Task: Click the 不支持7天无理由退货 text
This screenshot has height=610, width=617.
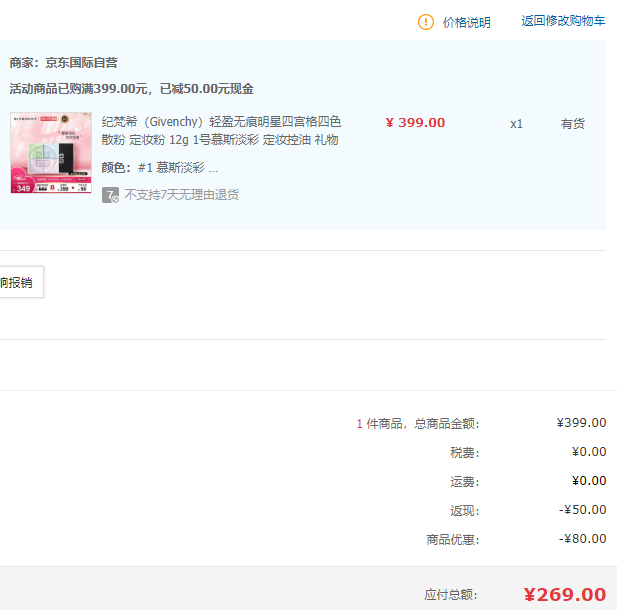Action: (x=181, y=194)
